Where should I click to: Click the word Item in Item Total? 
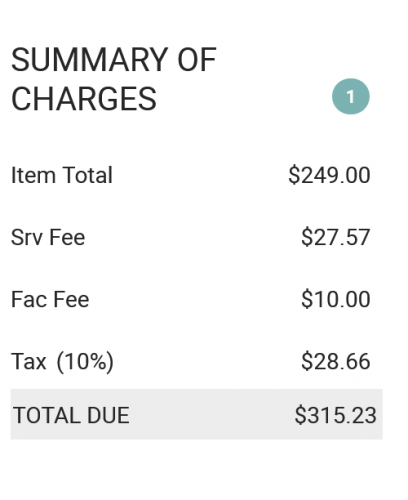coord(33,175)
